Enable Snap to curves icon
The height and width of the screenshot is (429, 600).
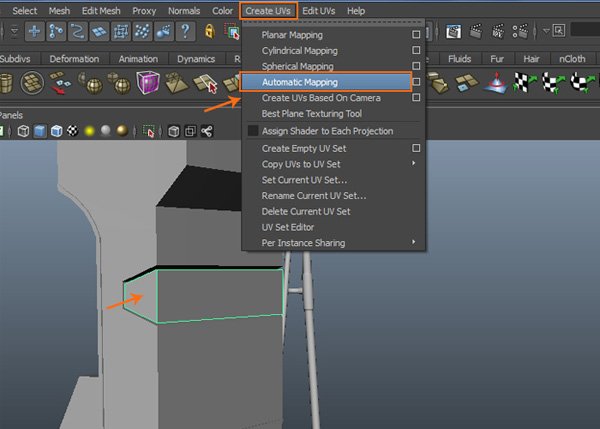78,31
